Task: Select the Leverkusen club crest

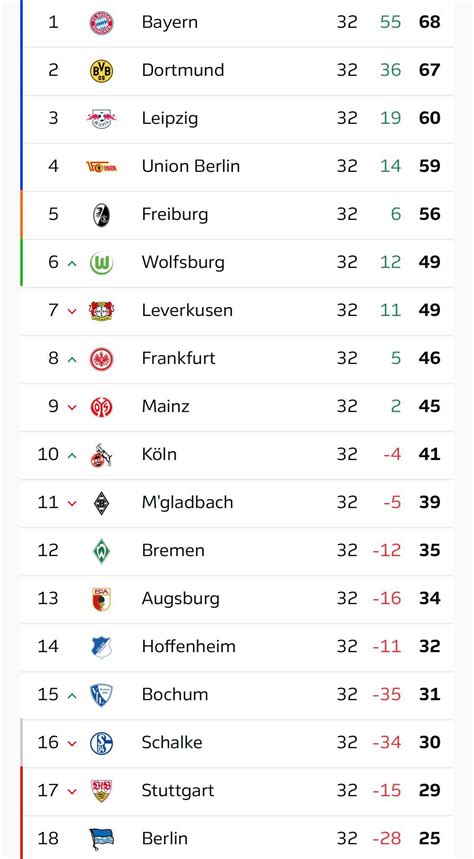Action: [x=101, y=311]
